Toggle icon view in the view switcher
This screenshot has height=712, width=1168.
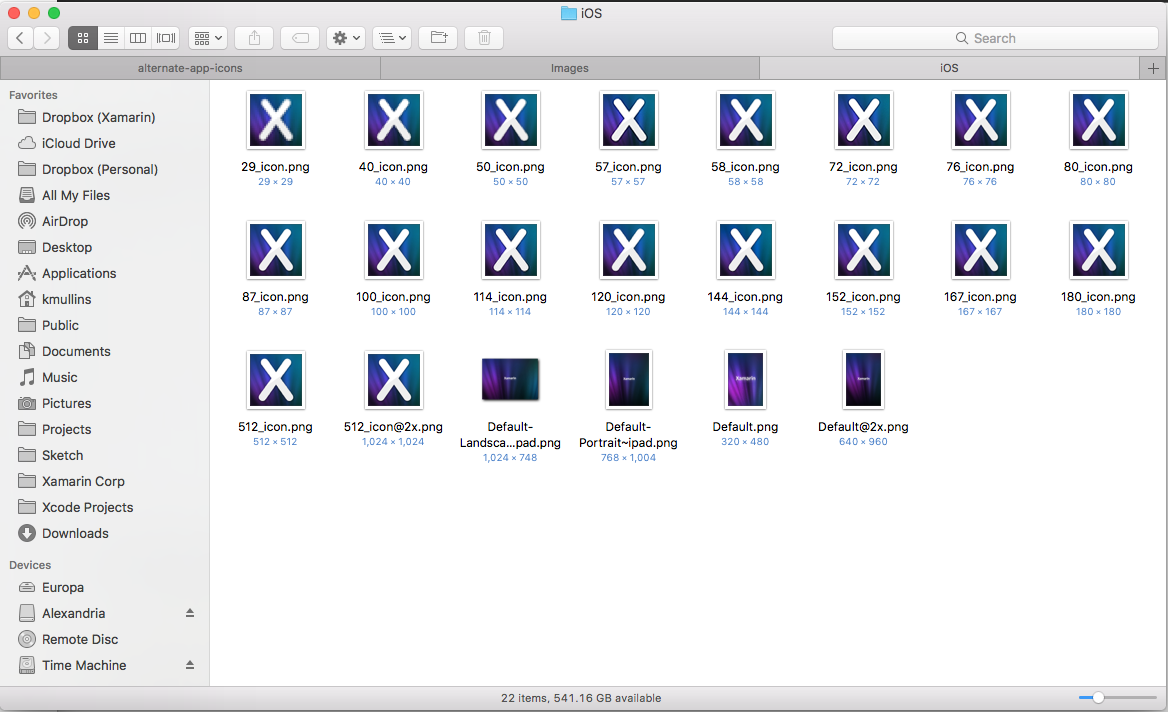tap(83, 37)
